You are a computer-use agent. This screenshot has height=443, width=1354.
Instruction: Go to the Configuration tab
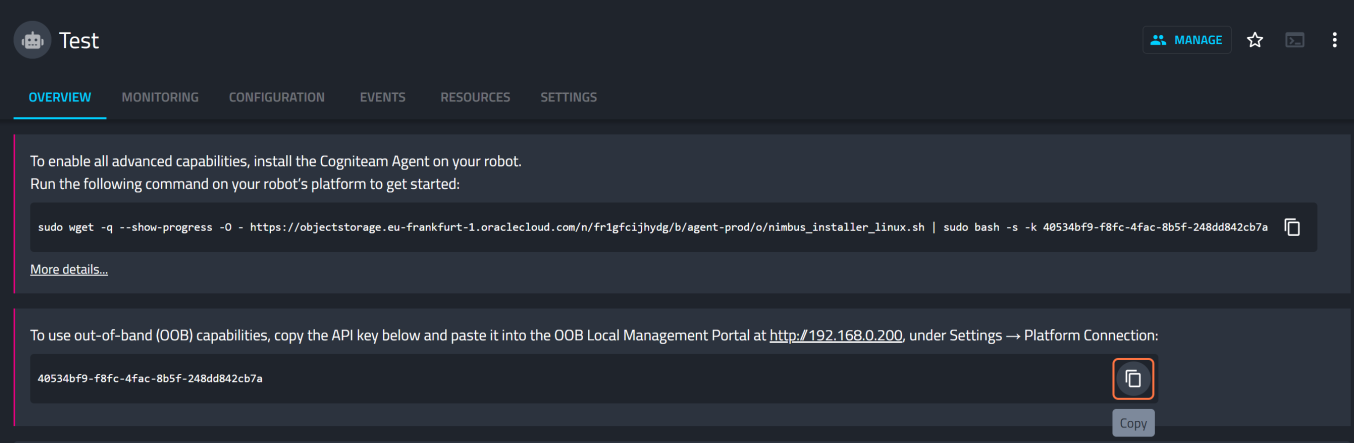click(277, 97)
